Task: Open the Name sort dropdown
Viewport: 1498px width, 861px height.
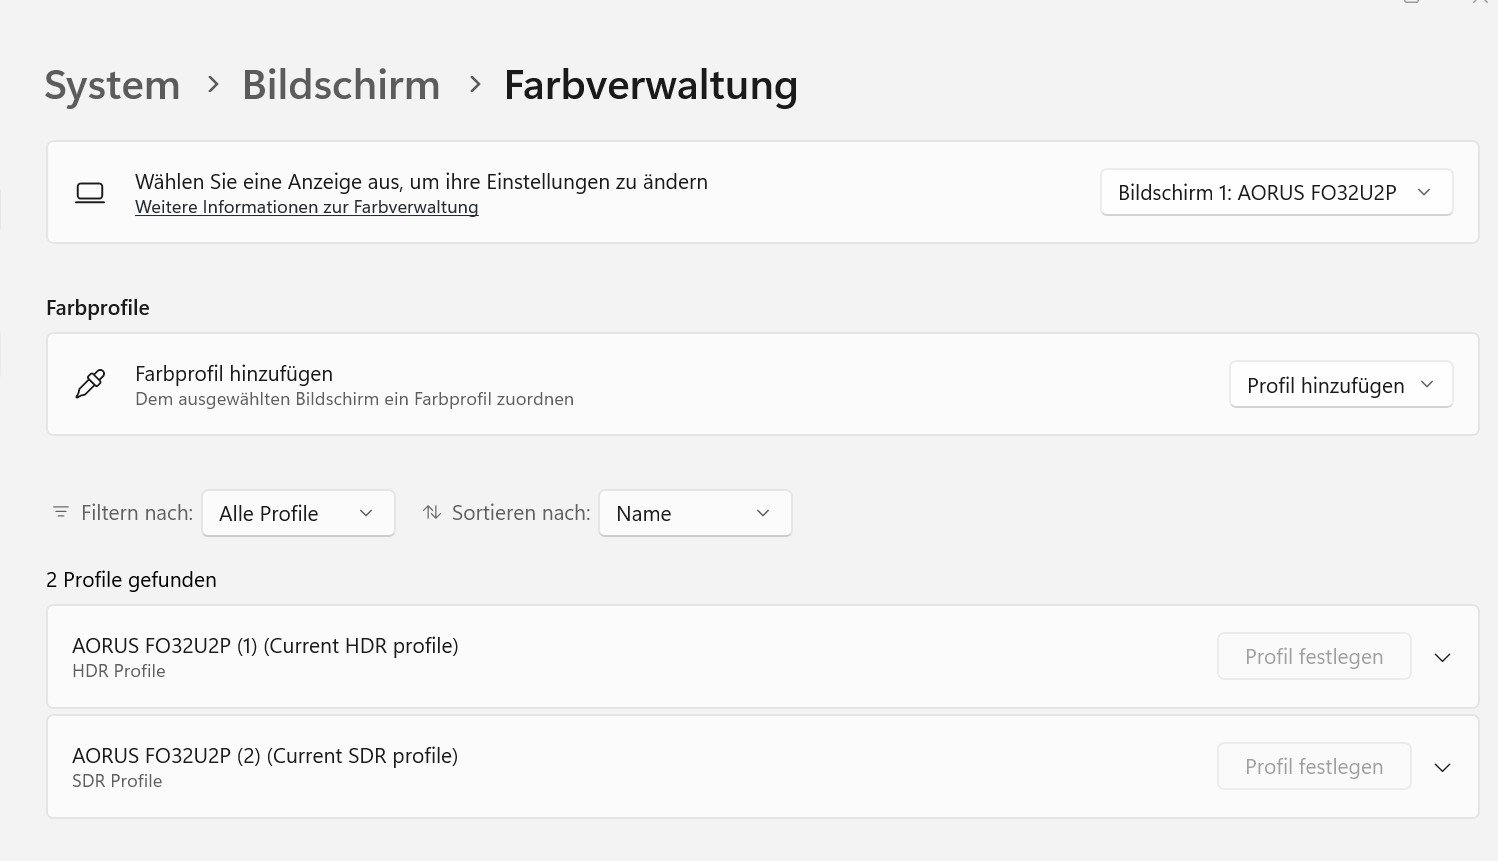Action: point(694,513)
